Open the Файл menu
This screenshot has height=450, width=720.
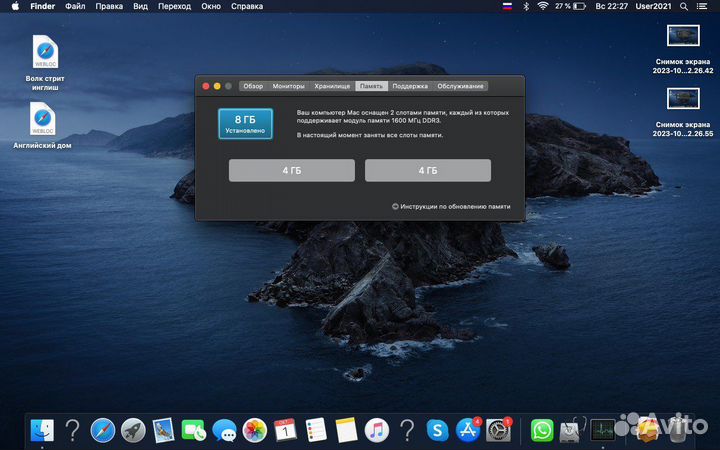(75, 6)
